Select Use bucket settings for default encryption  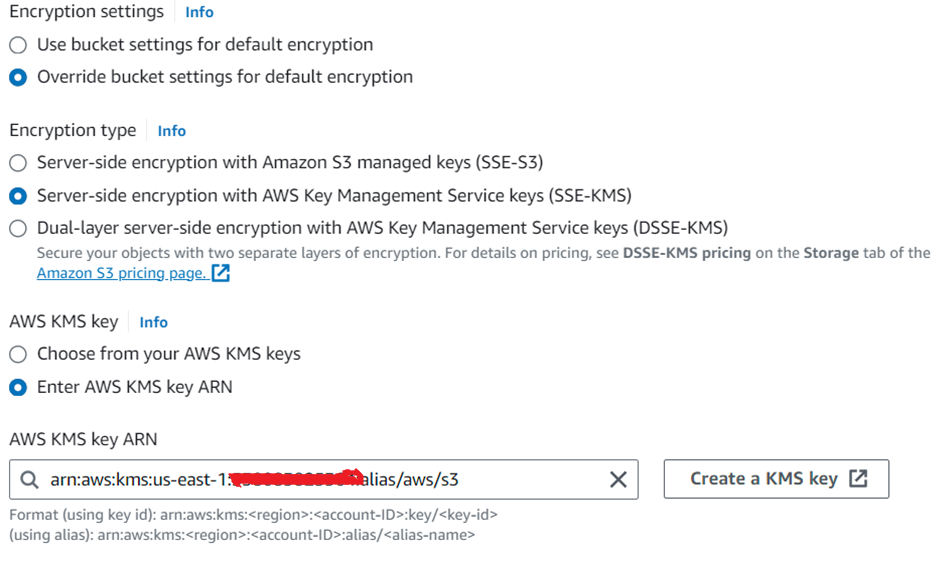(x=18, y=45)
